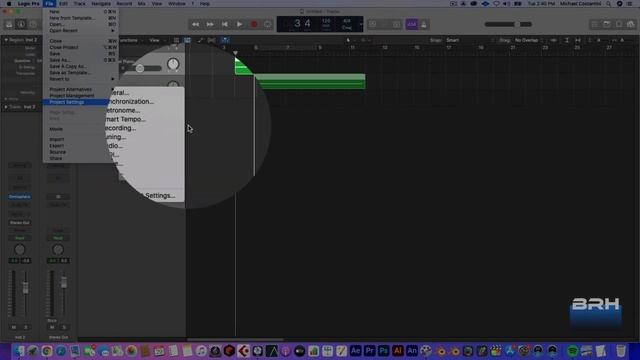The height and width of the screenshot is (360, 640).
Task: Open Spotlight search in menu bar
Action: [x=608, y=4]
